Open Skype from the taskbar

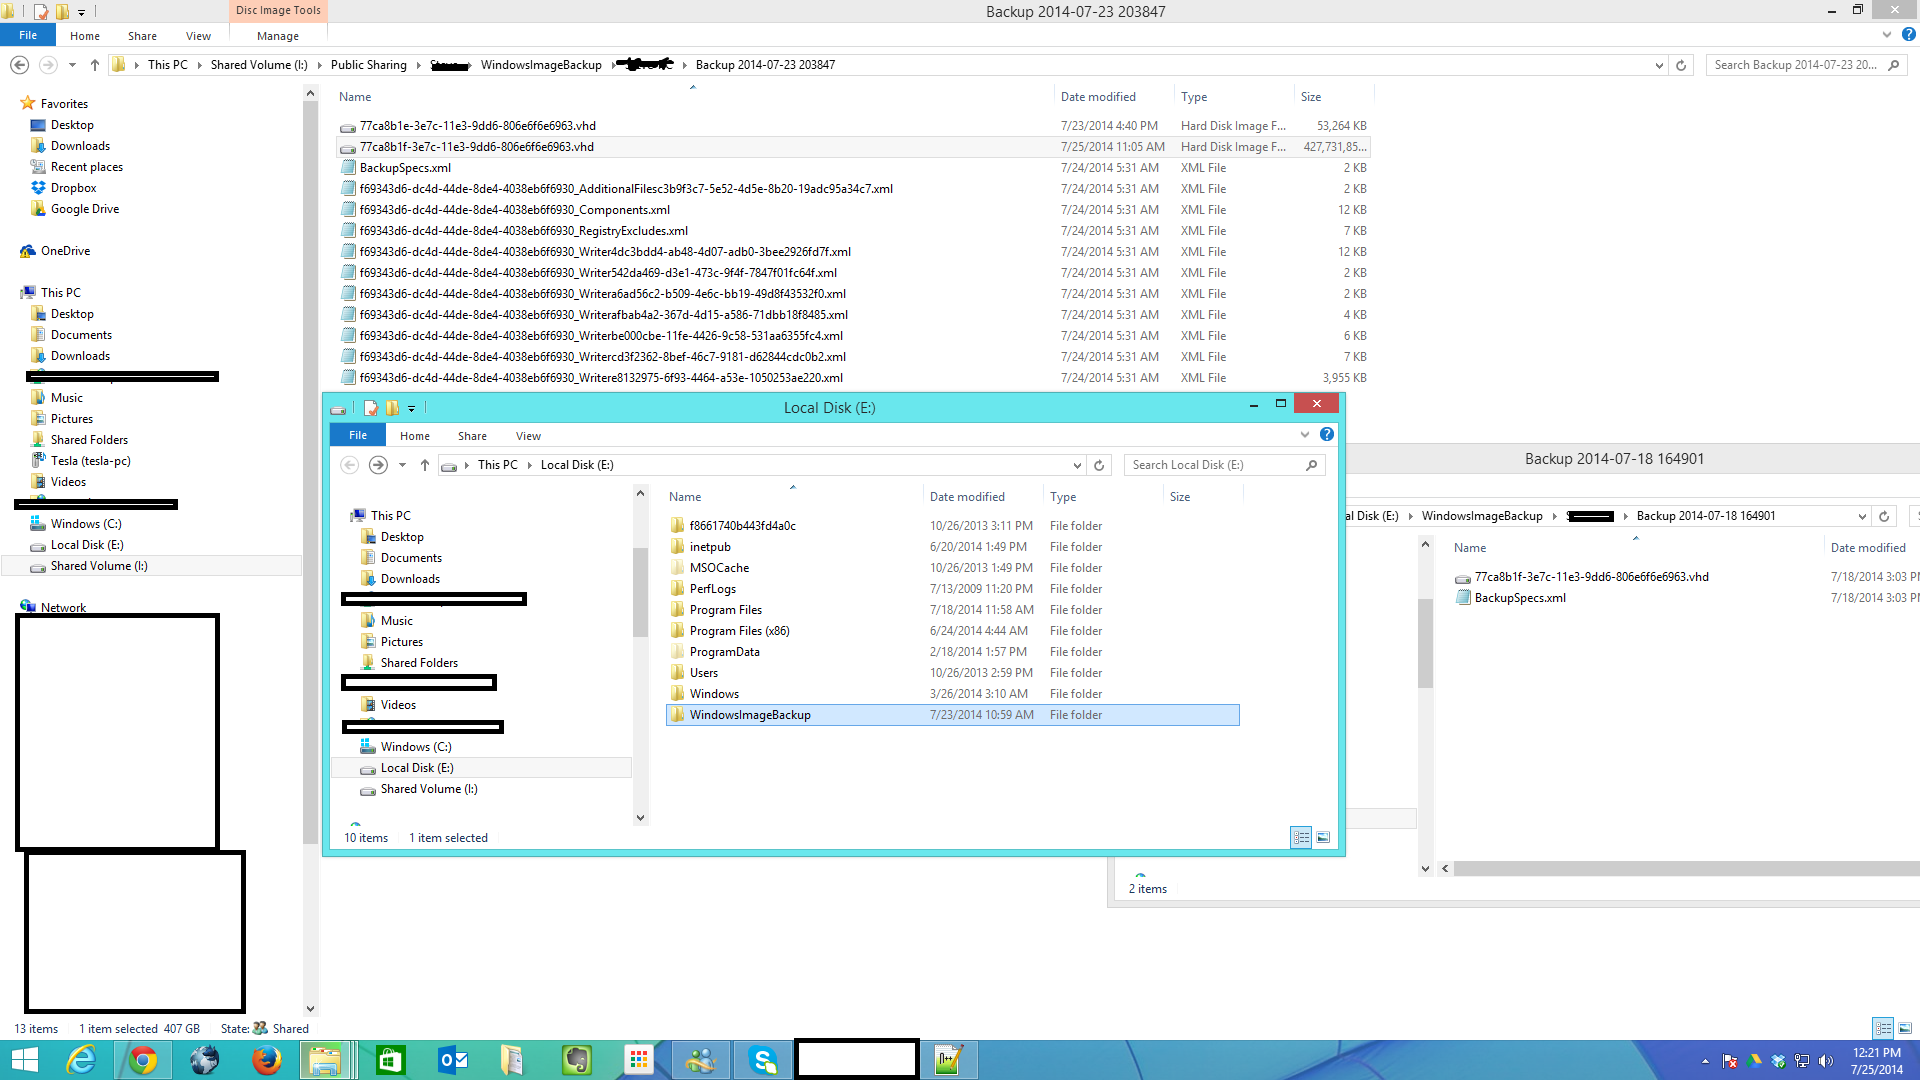pos(764,1059)
